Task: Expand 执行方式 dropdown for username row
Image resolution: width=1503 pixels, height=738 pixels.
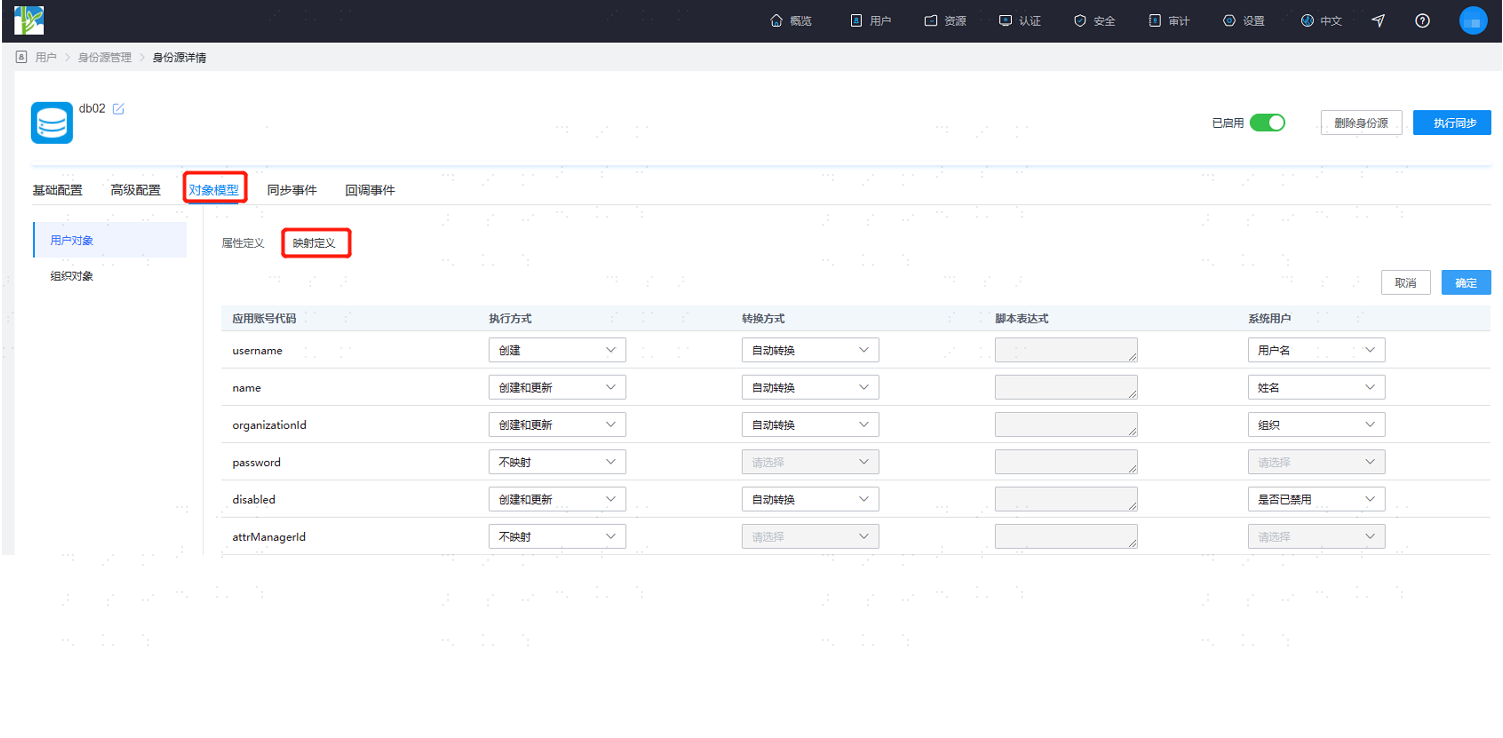Action: (x=557, y=350)
